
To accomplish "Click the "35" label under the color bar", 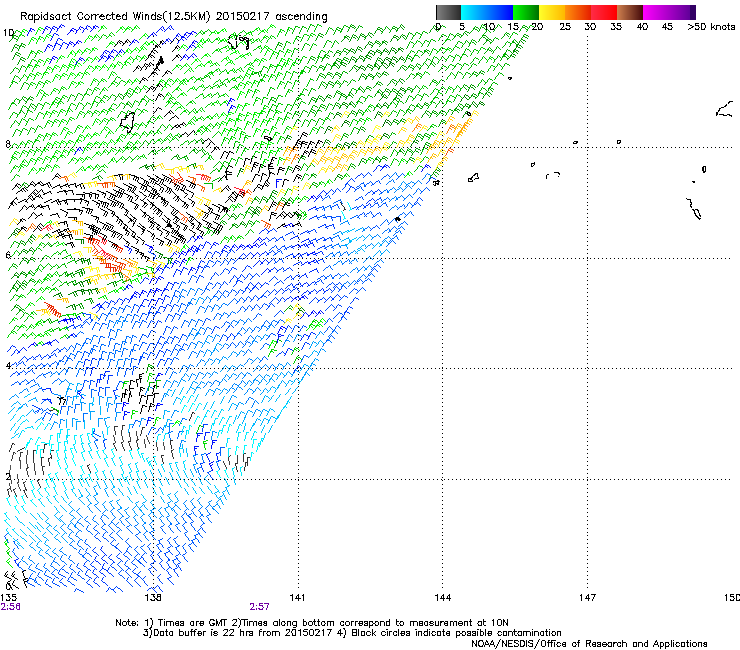I will 616,27.
